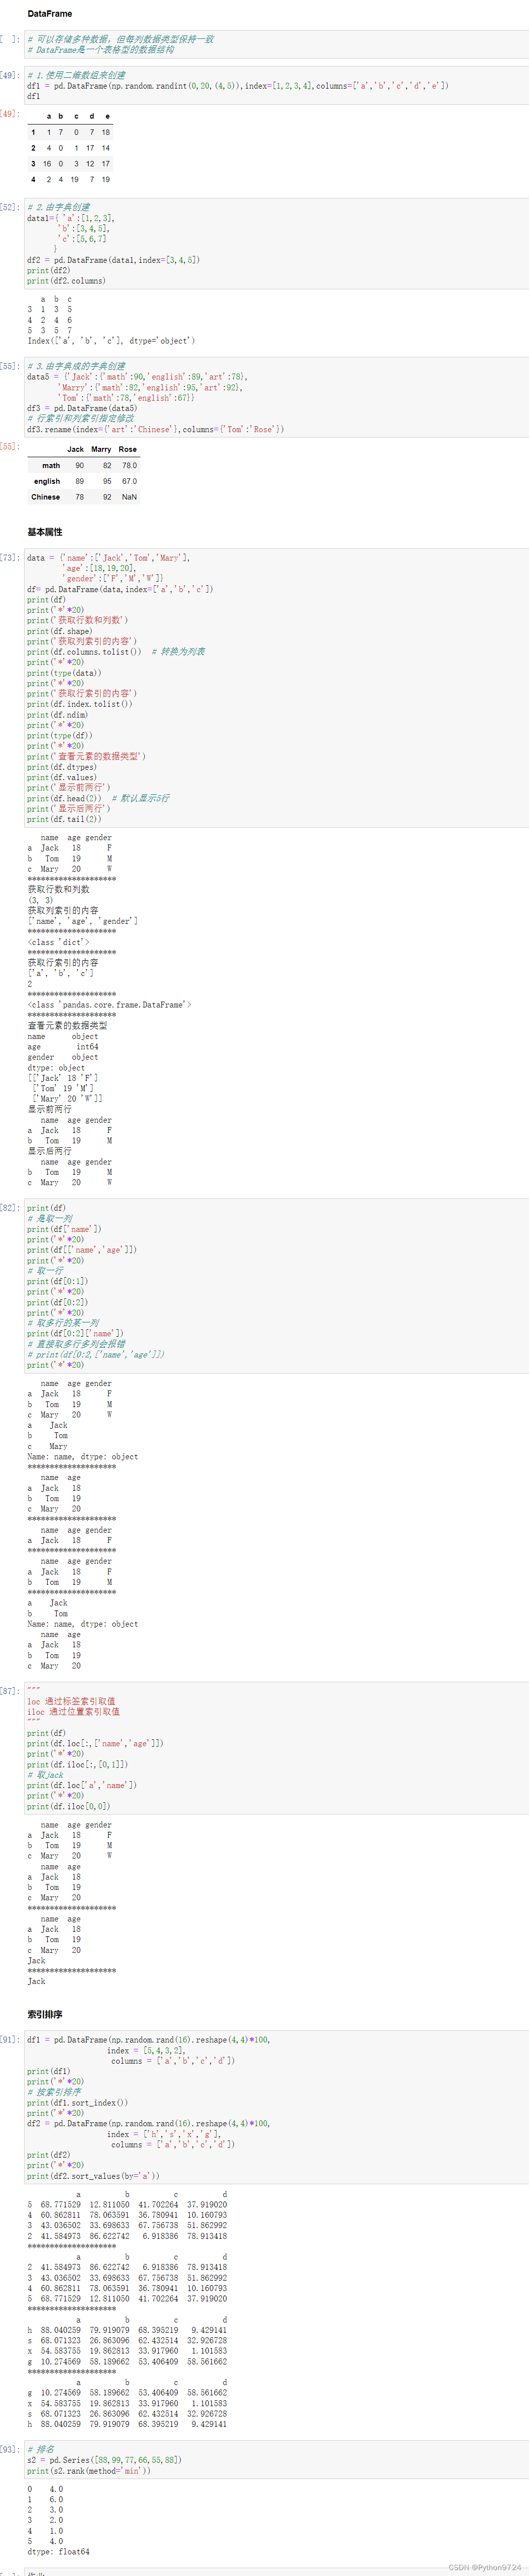Click the pandas.core.frame.DataFrame class output

point(109,1005)
